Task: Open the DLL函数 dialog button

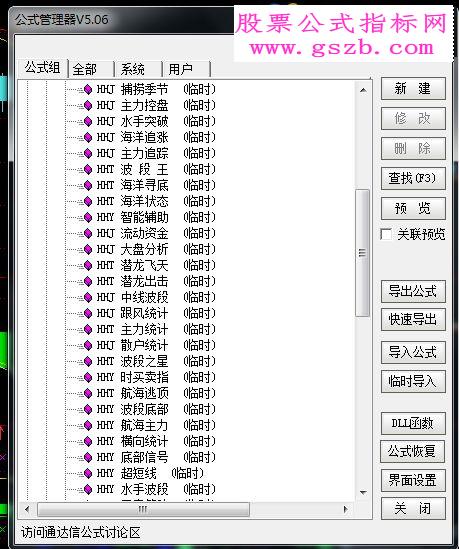Action: tap(413, 423)
